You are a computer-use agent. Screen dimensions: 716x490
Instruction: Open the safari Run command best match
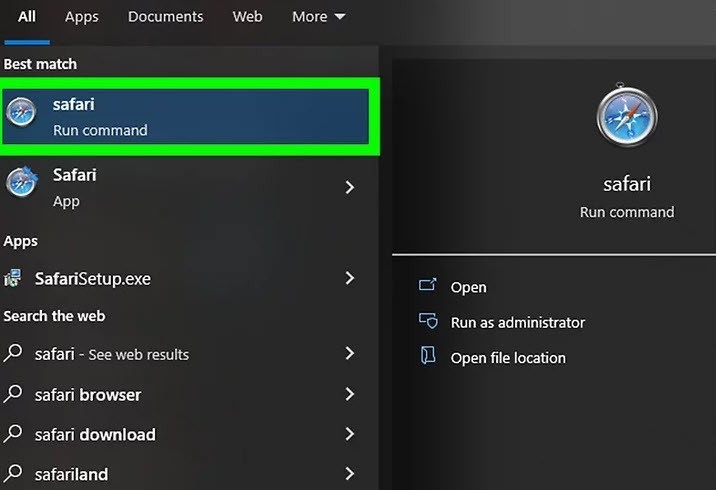click(185, 116)
